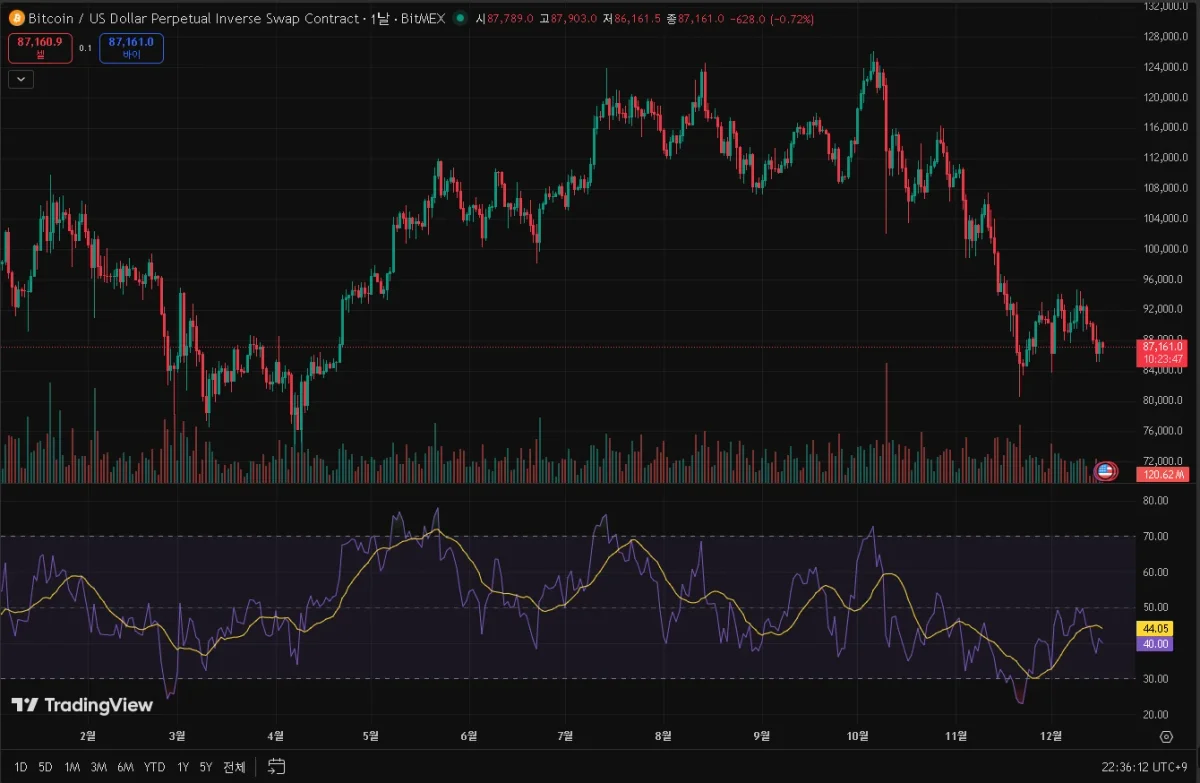The width and height of the screenshot is (1200, 783).
Task: Select the 5D time range
Action: click(x=45, y=767)
